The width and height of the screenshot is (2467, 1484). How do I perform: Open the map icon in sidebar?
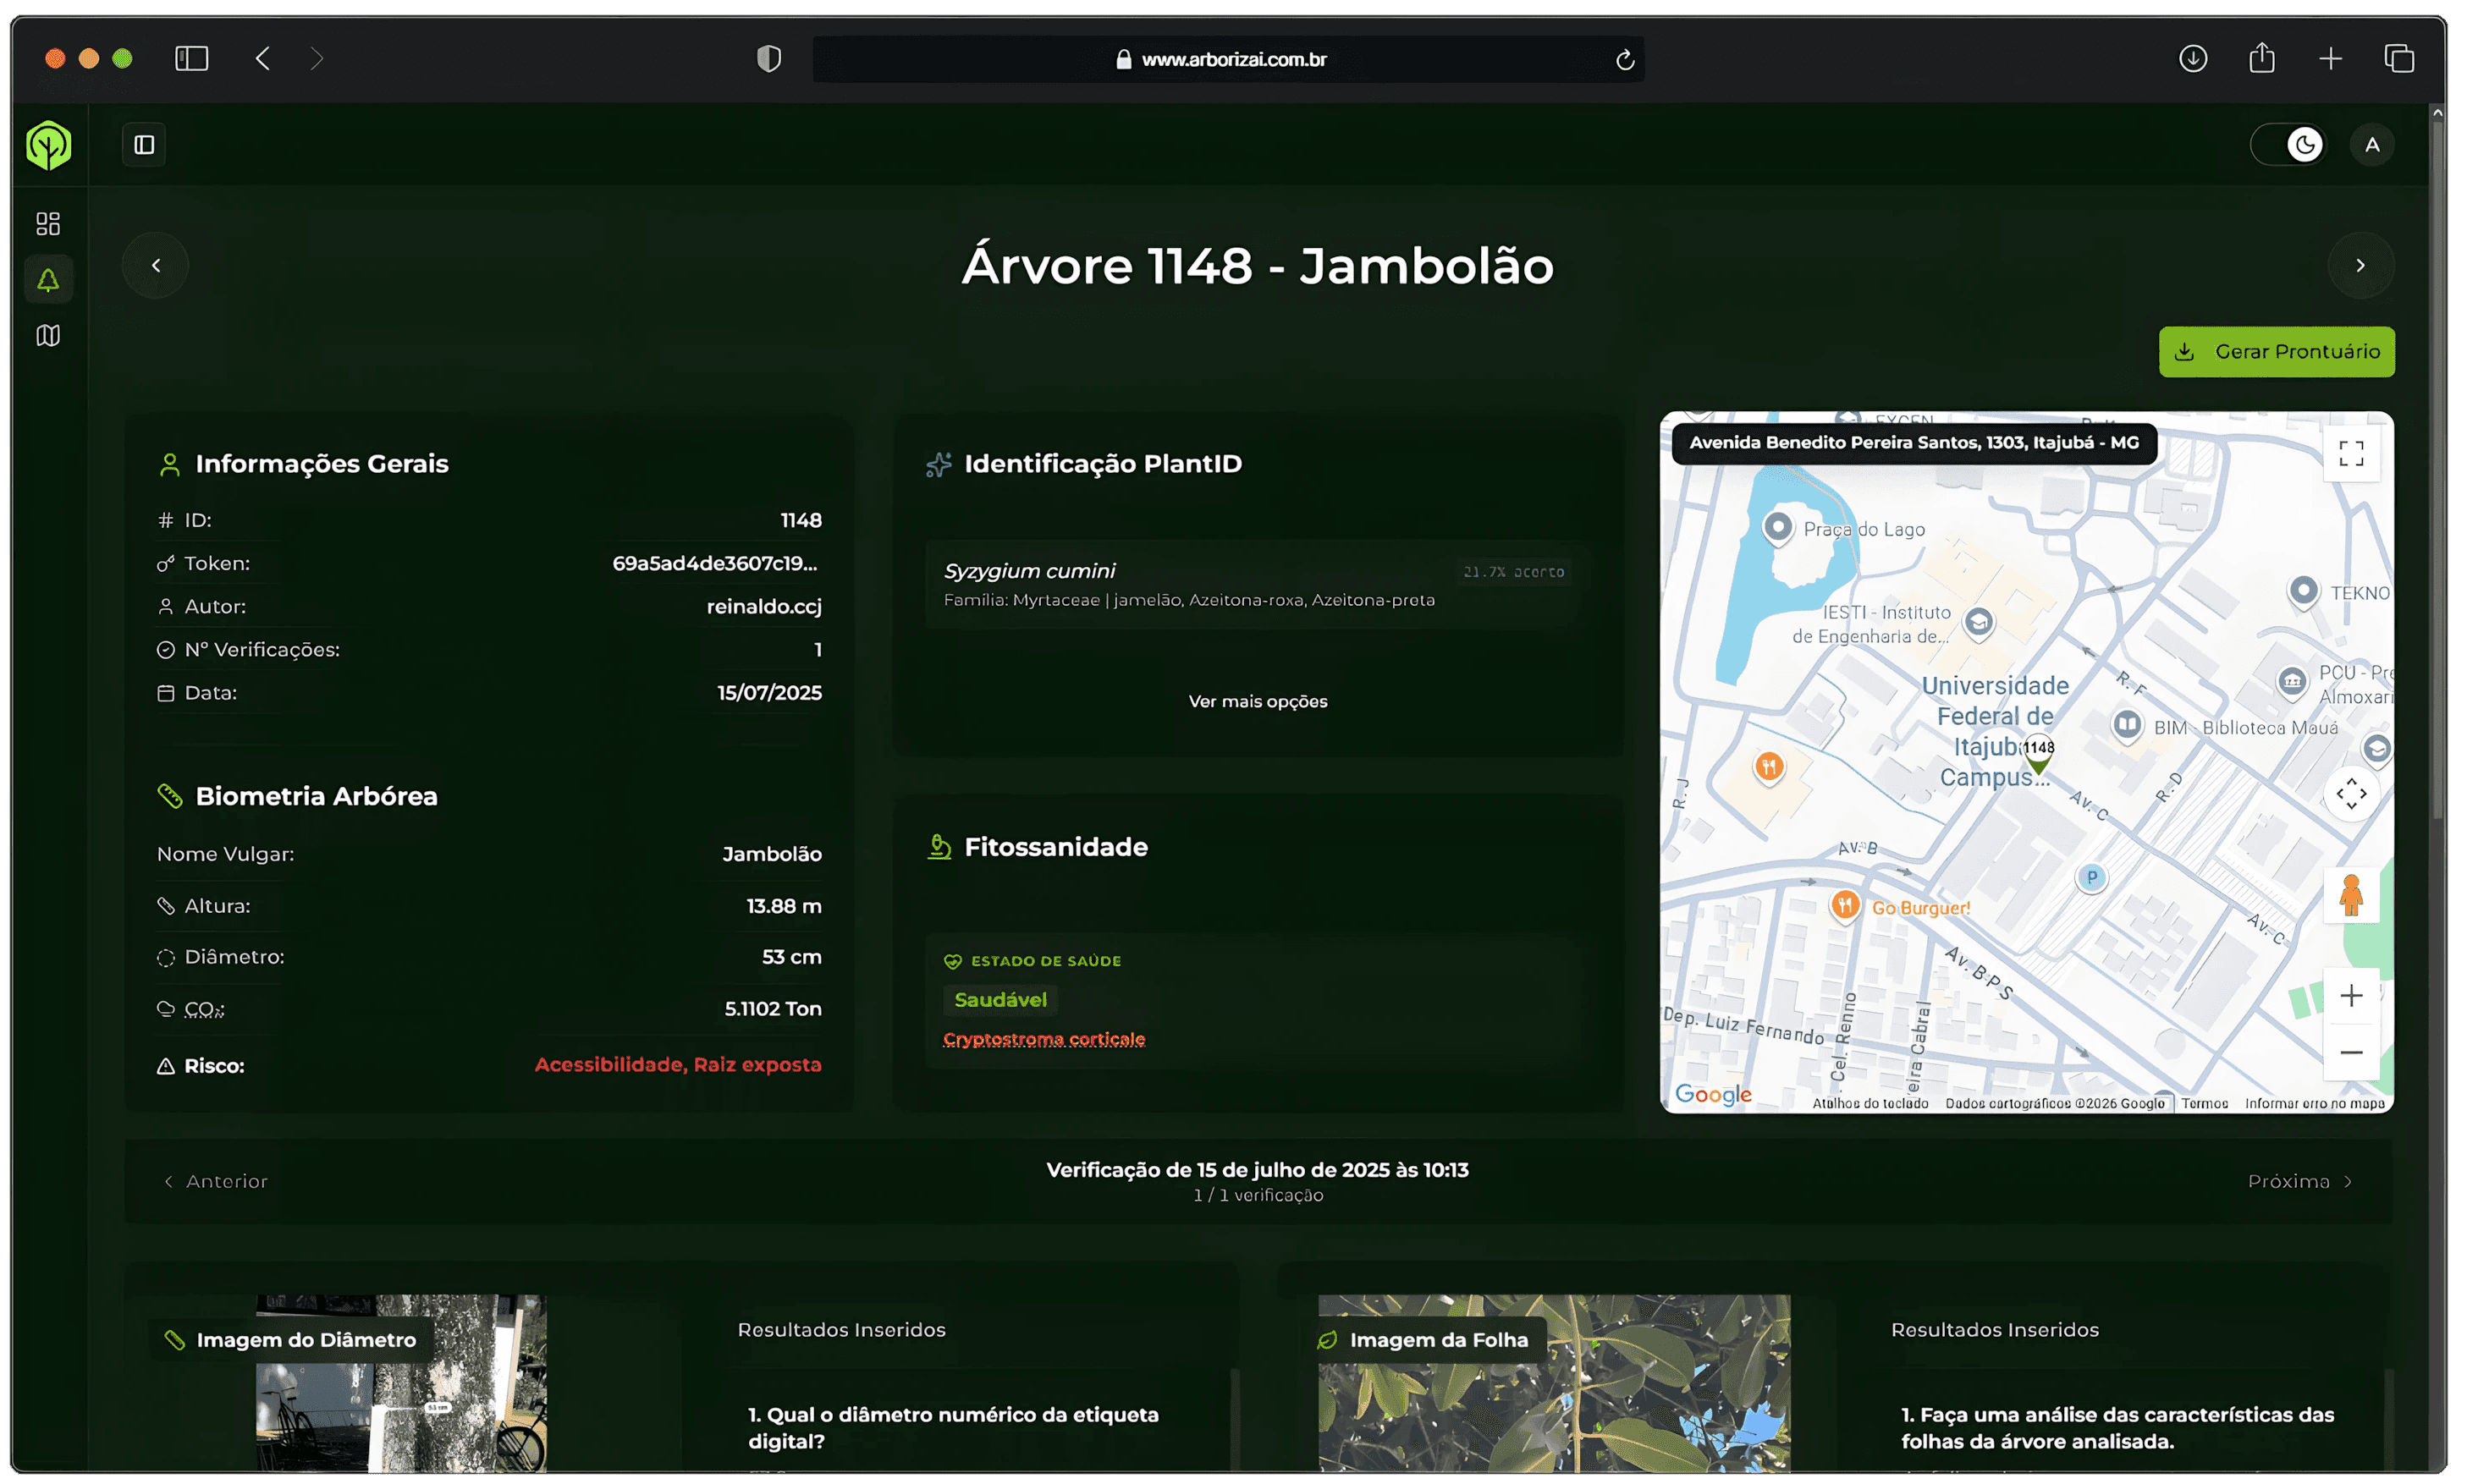pyautogui.click(x=48, y=336)
